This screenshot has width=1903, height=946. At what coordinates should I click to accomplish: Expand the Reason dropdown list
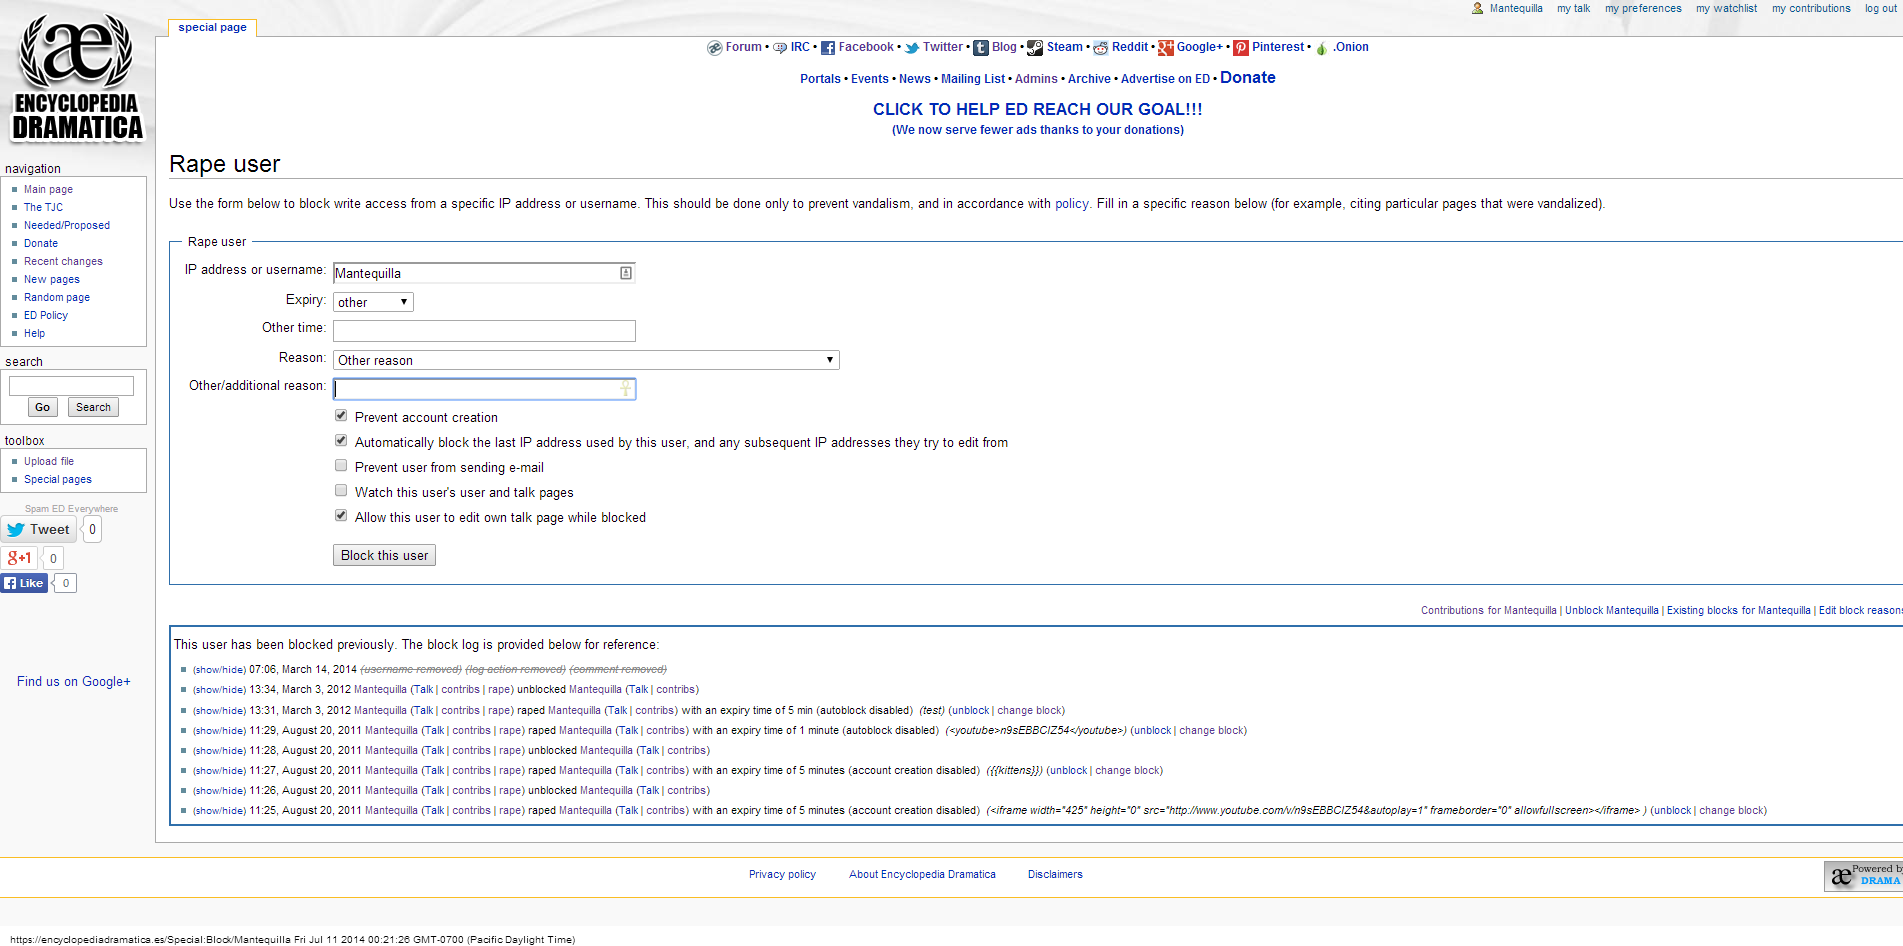586,360
